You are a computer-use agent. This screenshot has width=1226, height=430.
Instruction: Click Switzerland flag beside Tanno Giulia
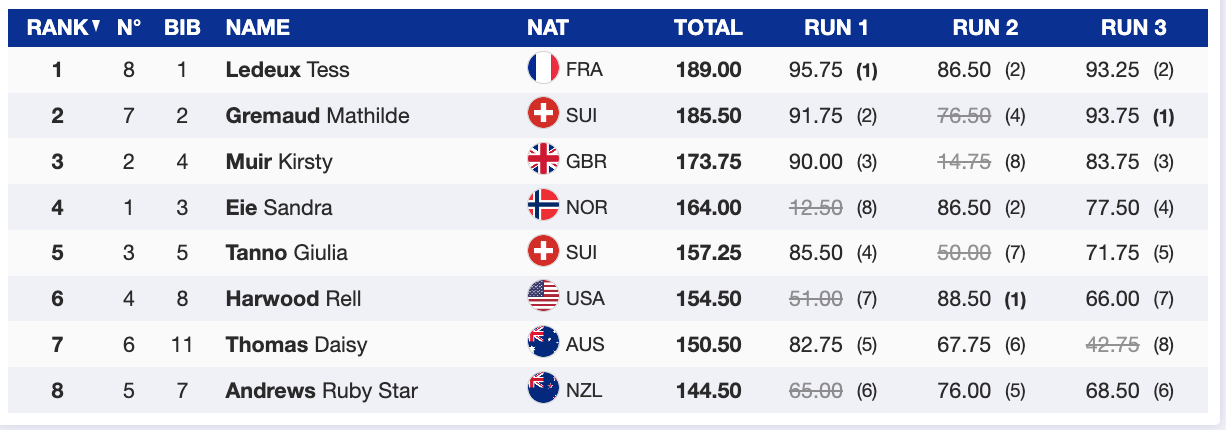point(543,253)
